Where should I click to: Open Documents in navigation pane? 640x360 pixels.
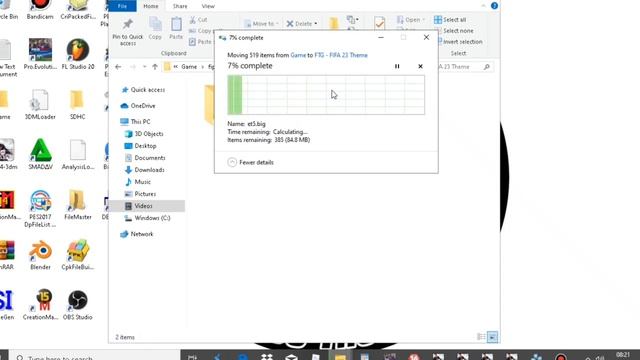click(x=145, y=158)
